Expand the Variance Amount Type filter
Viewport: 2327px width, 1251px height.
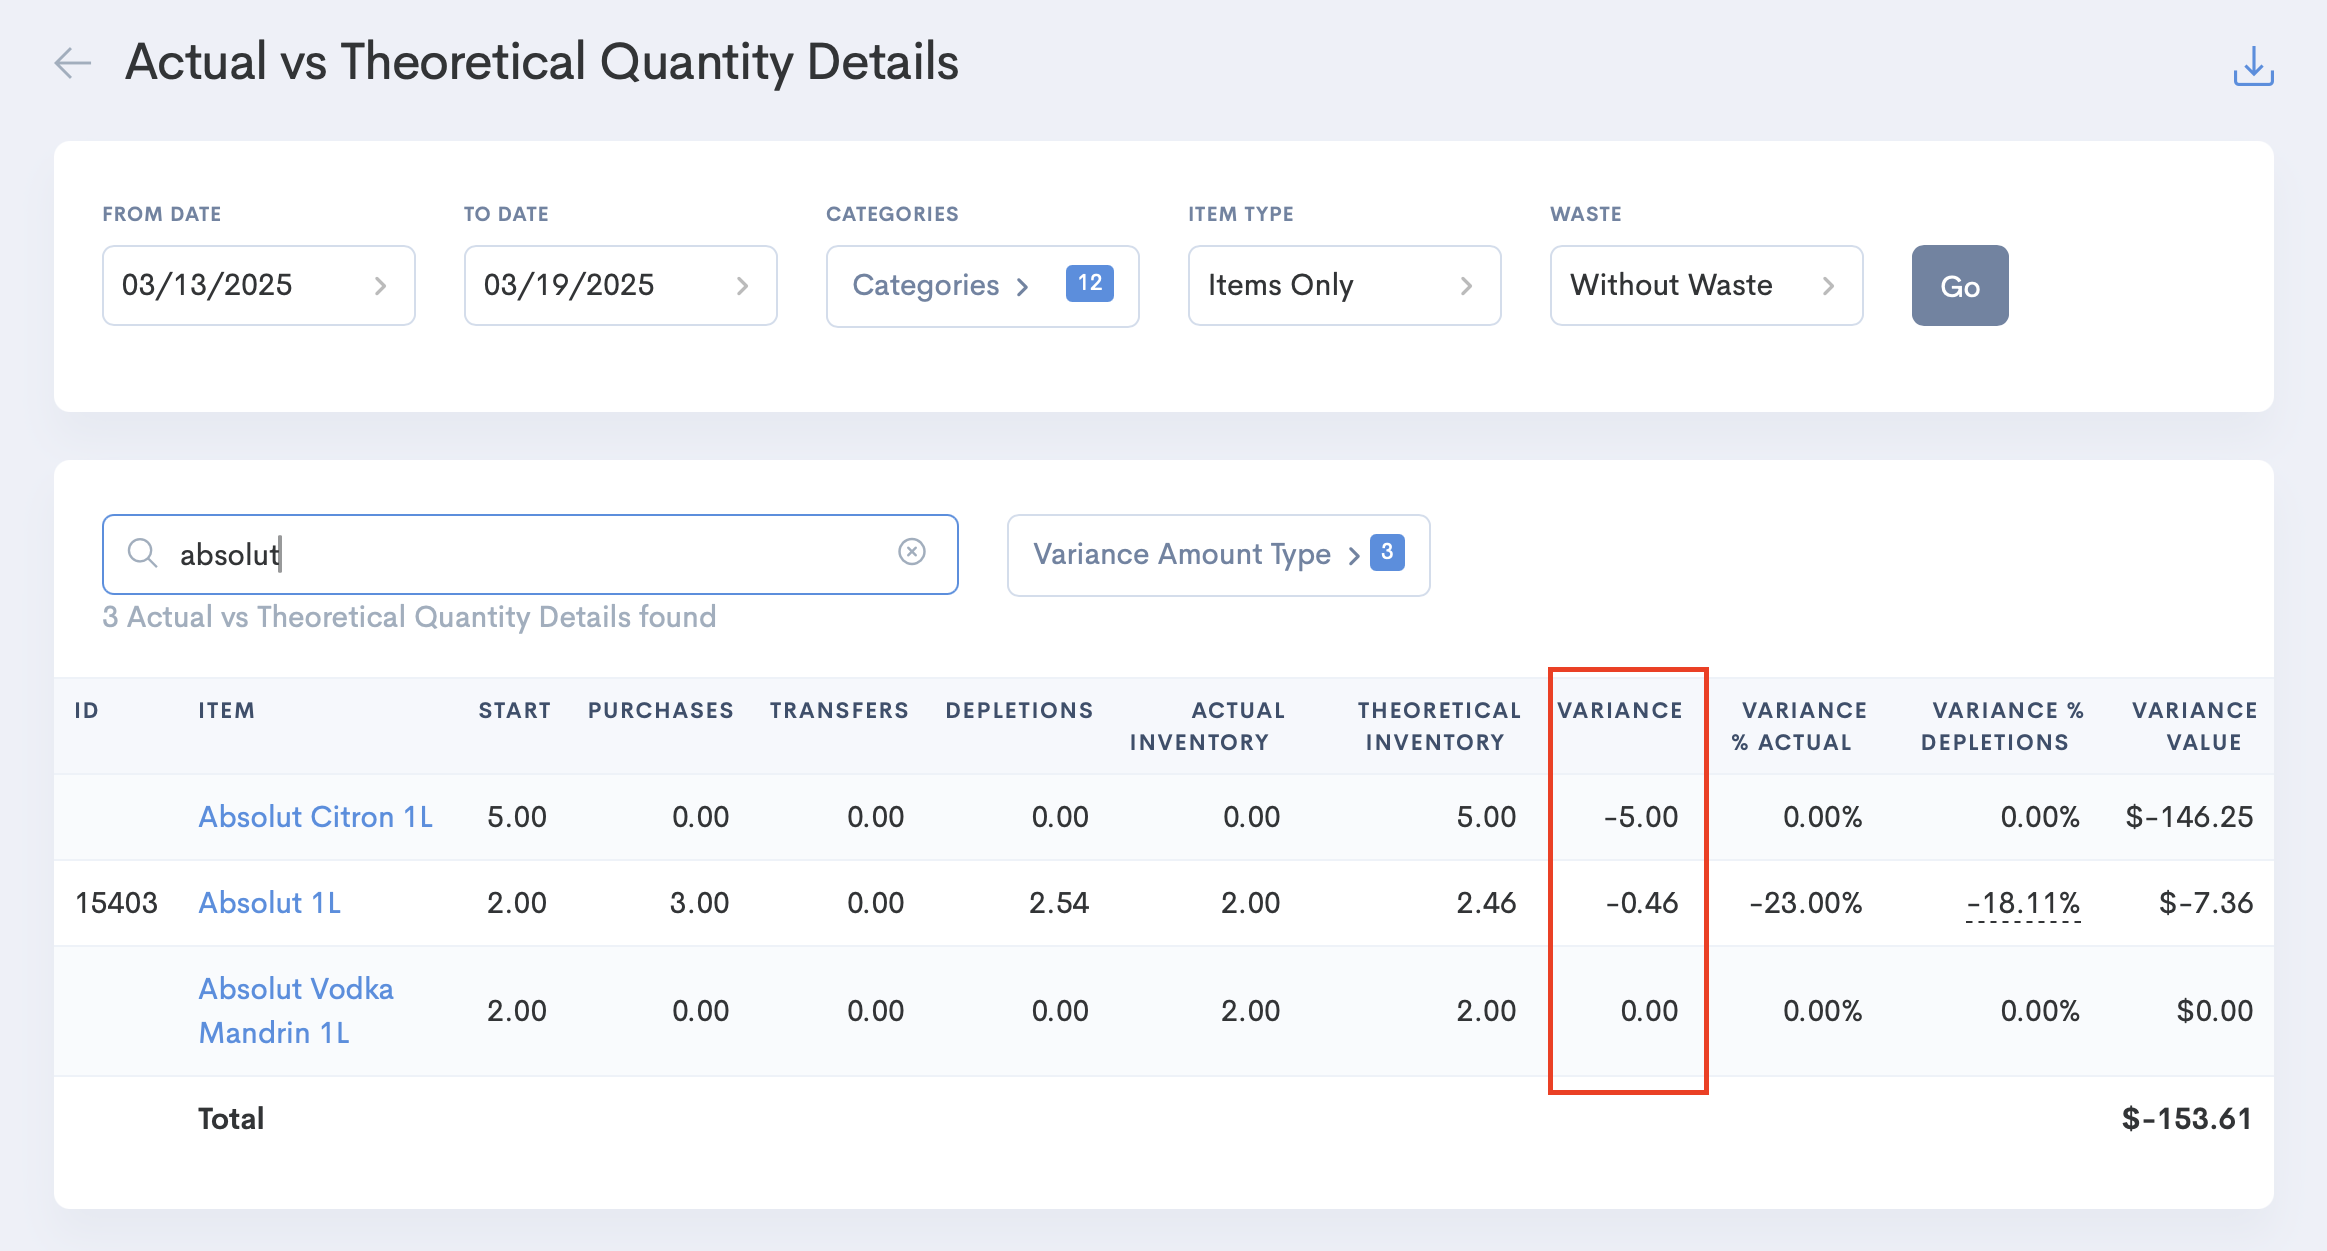(1184, 553)
